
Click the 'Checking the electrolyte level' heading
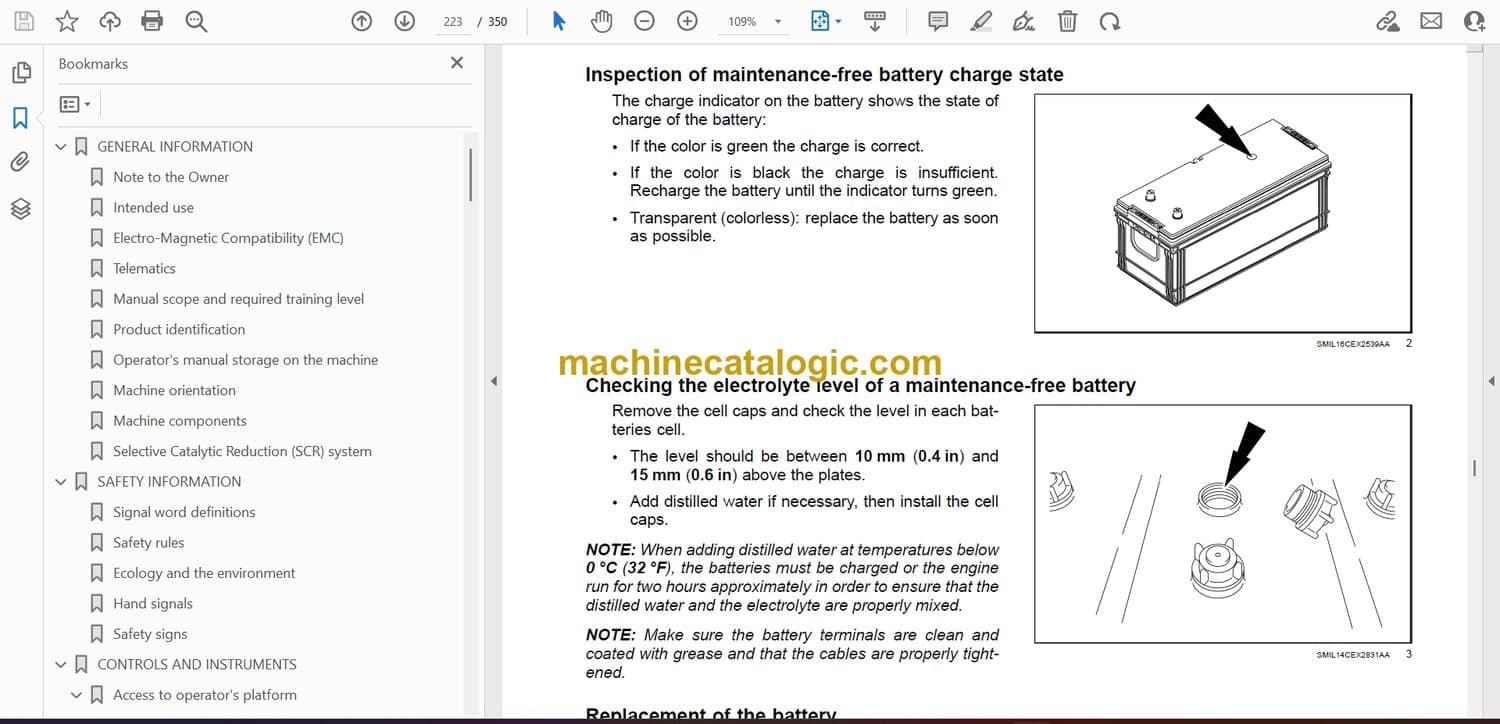tap(860, 386)
